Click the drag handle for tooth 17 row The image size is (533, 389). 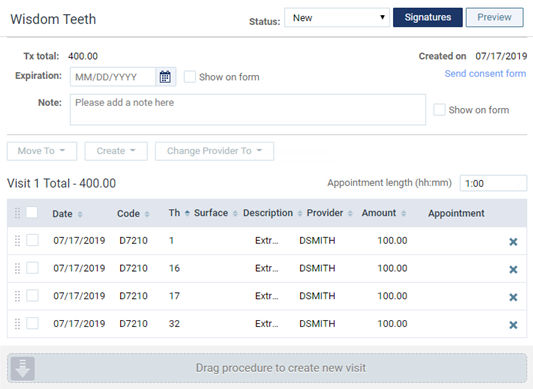coord(17,296)
